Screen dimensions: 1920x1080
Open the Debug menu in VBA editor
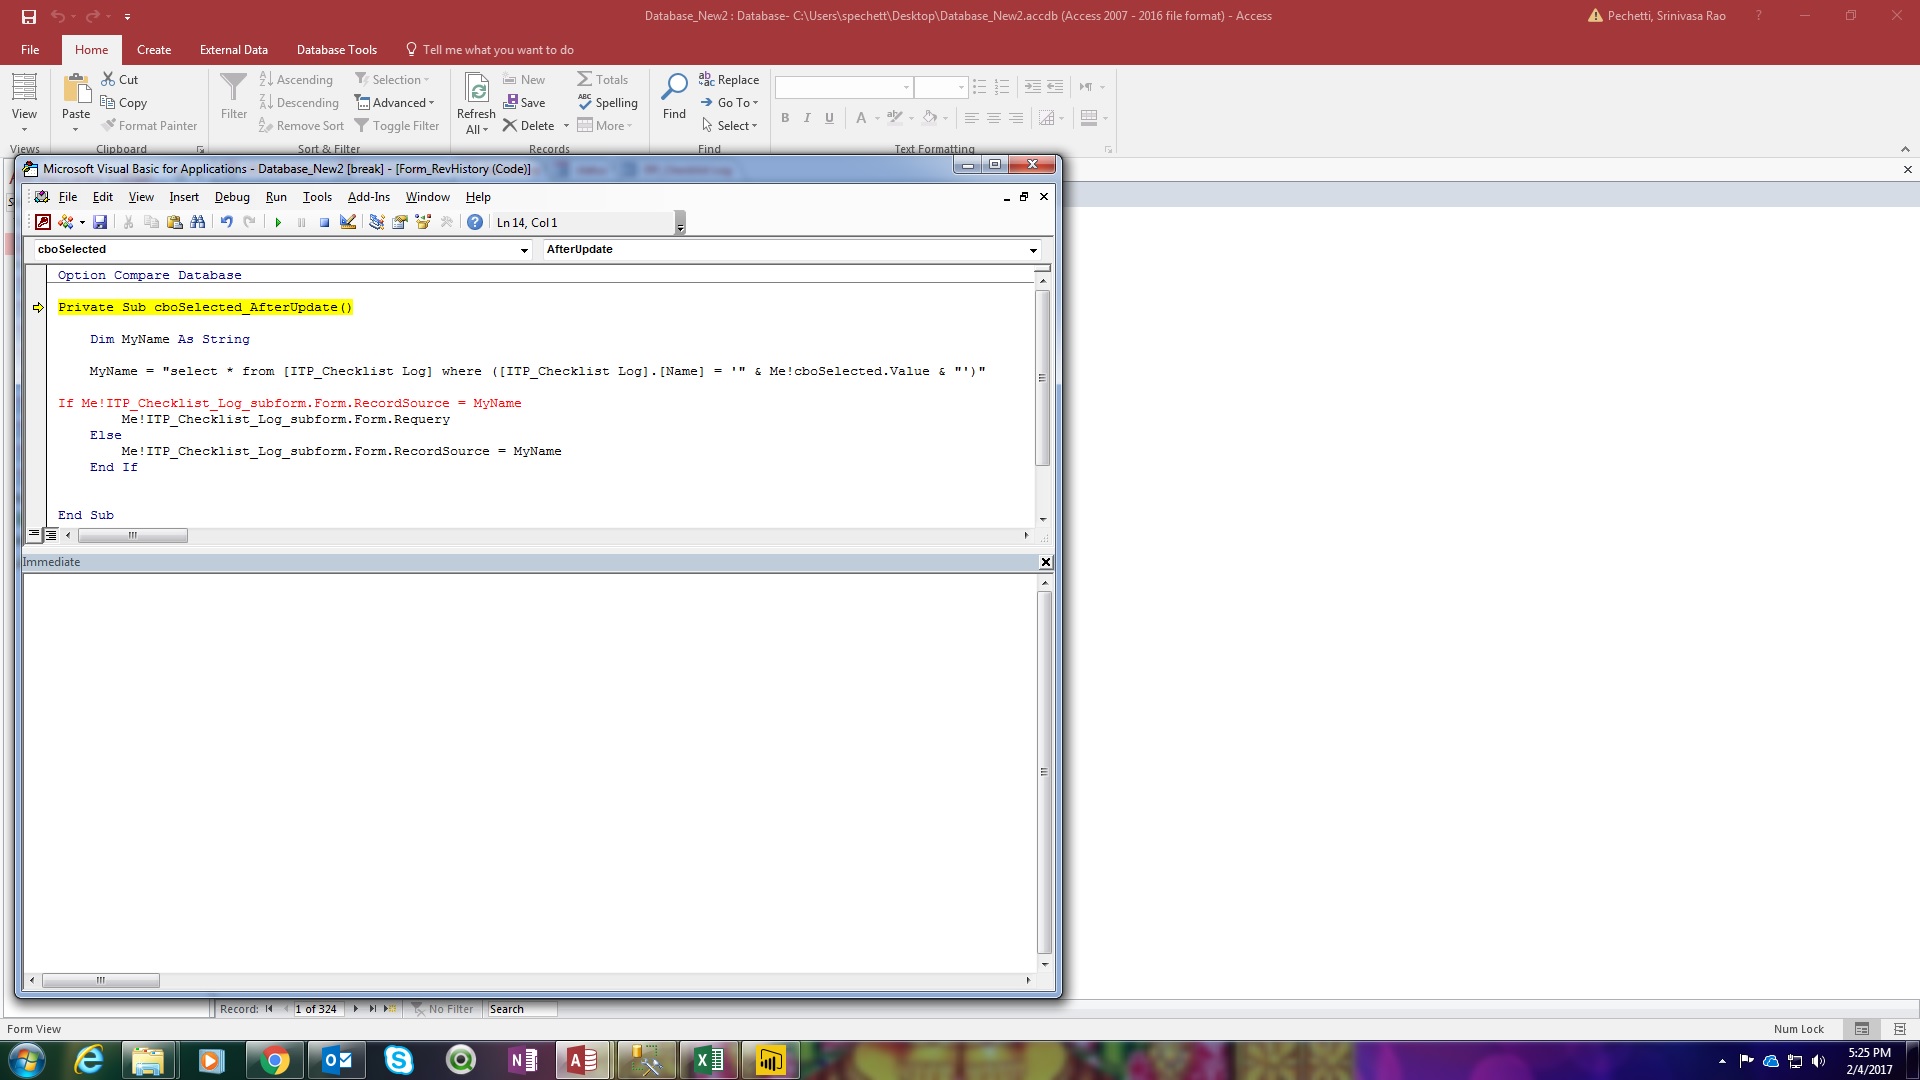pos(232,197)
